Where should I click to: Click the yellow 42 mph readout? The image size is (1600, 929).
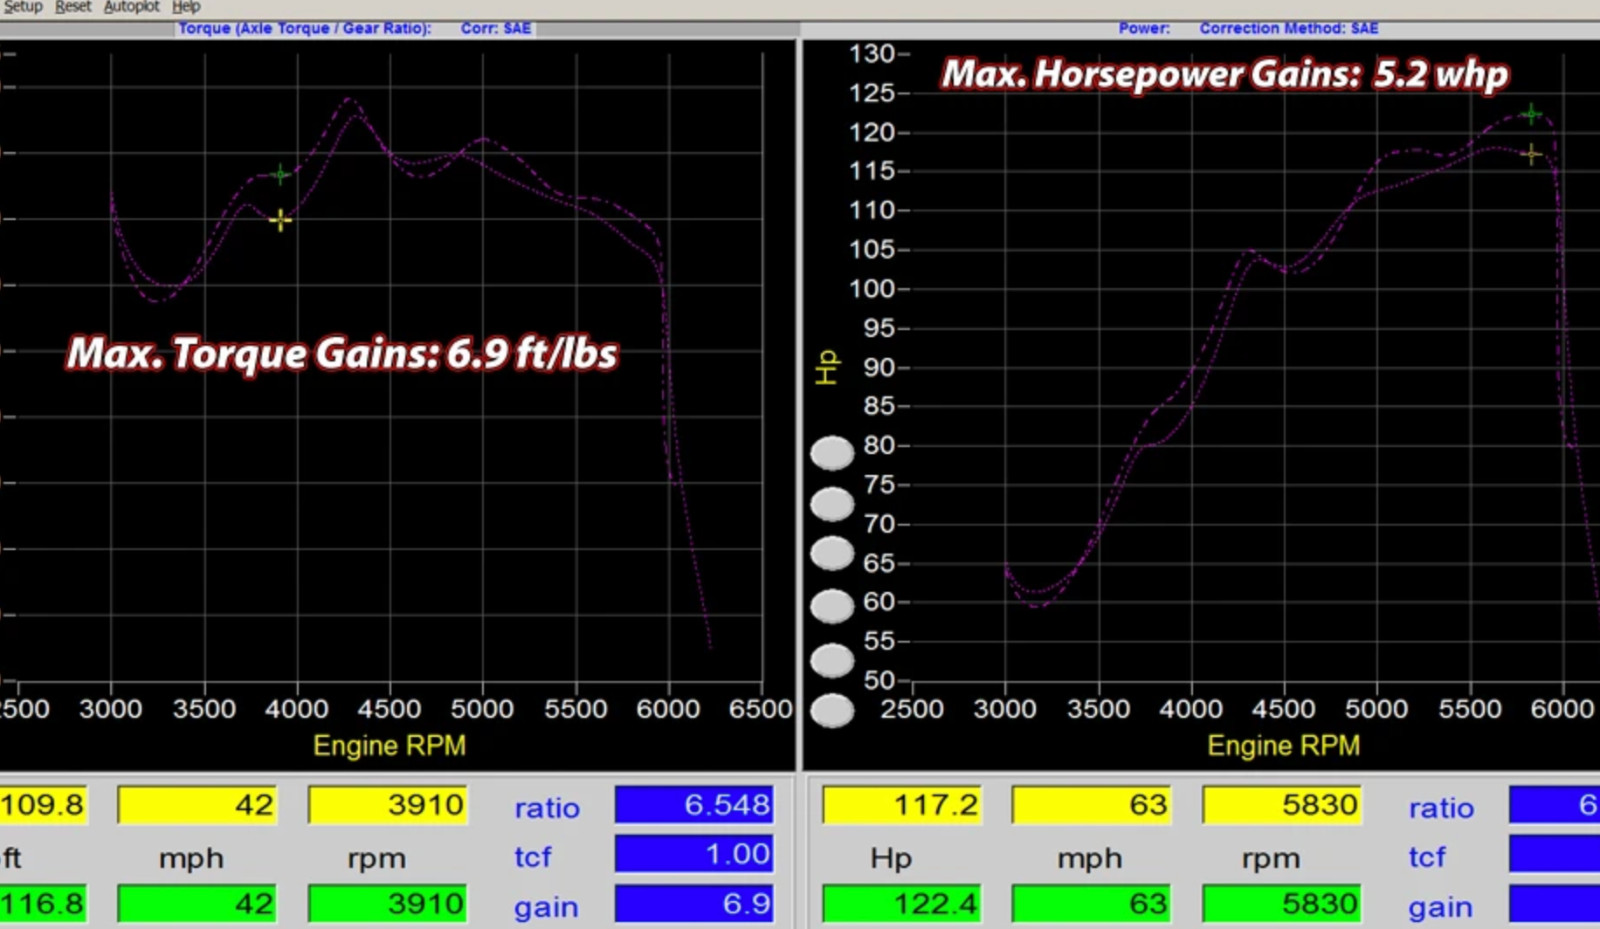[197, 805]
